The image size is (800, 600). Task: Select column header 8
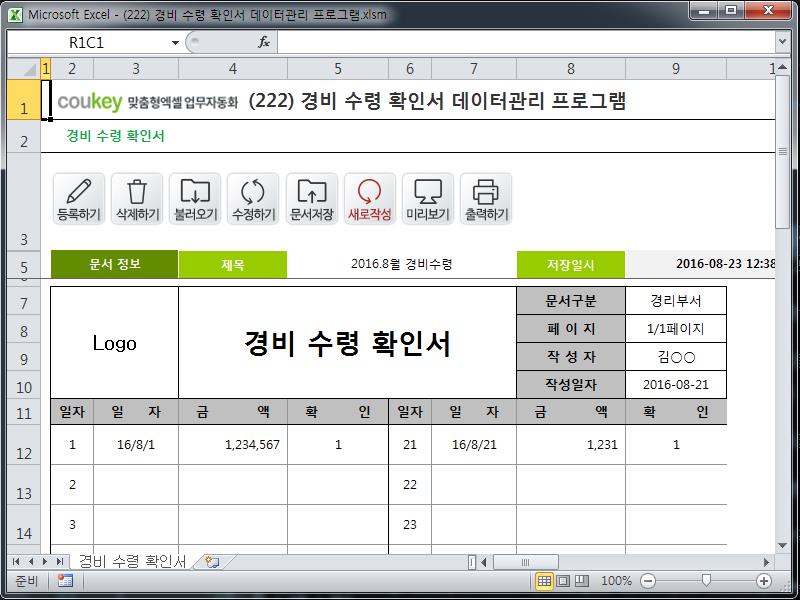point(571,69)
